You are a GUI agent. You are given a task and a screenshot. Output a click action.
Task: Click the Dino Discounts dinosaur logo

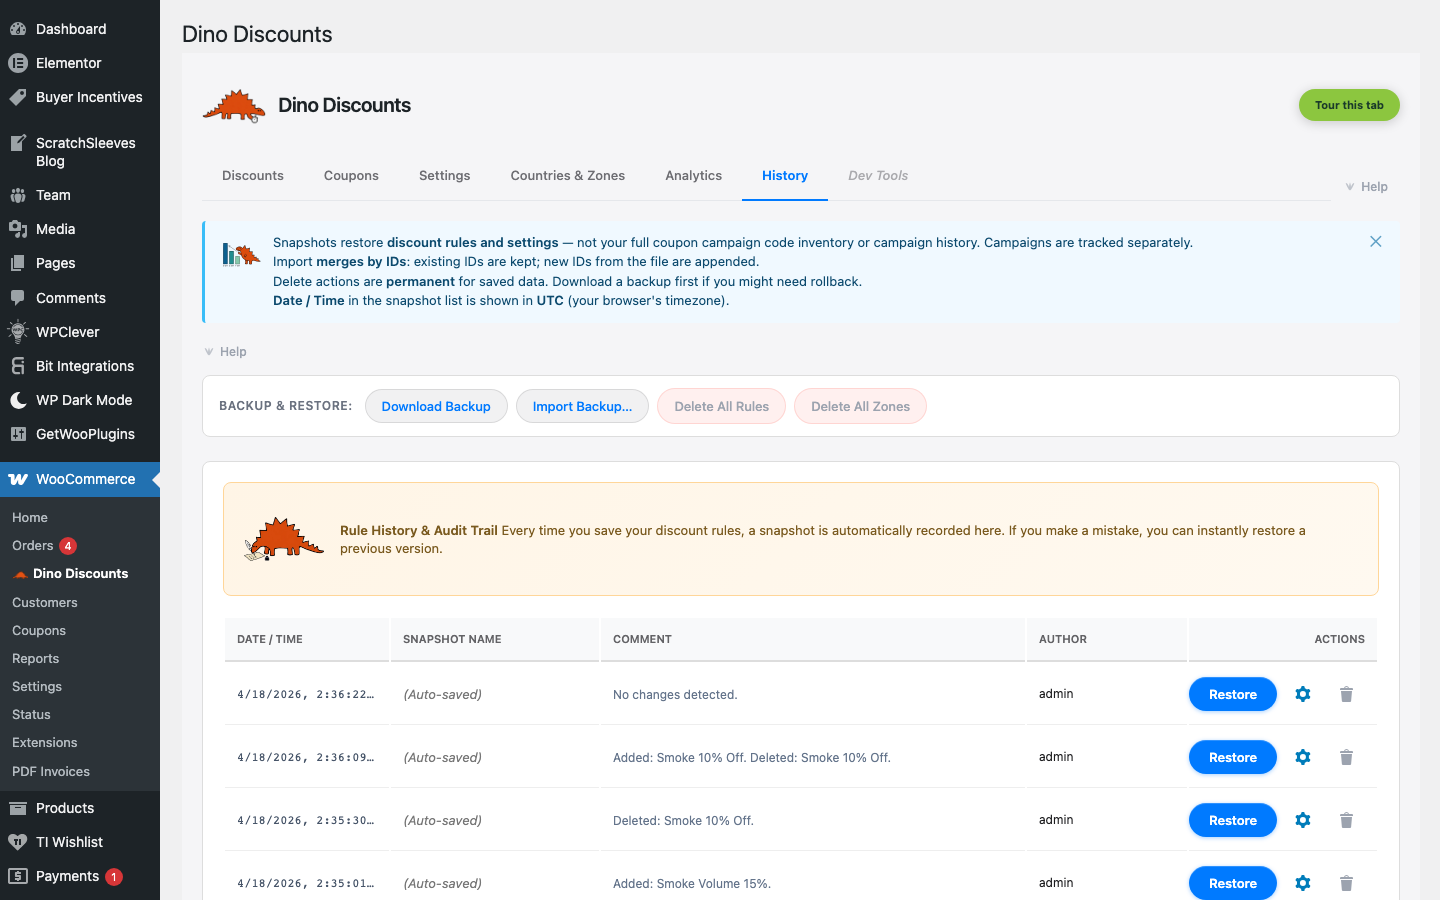(234, 105)
